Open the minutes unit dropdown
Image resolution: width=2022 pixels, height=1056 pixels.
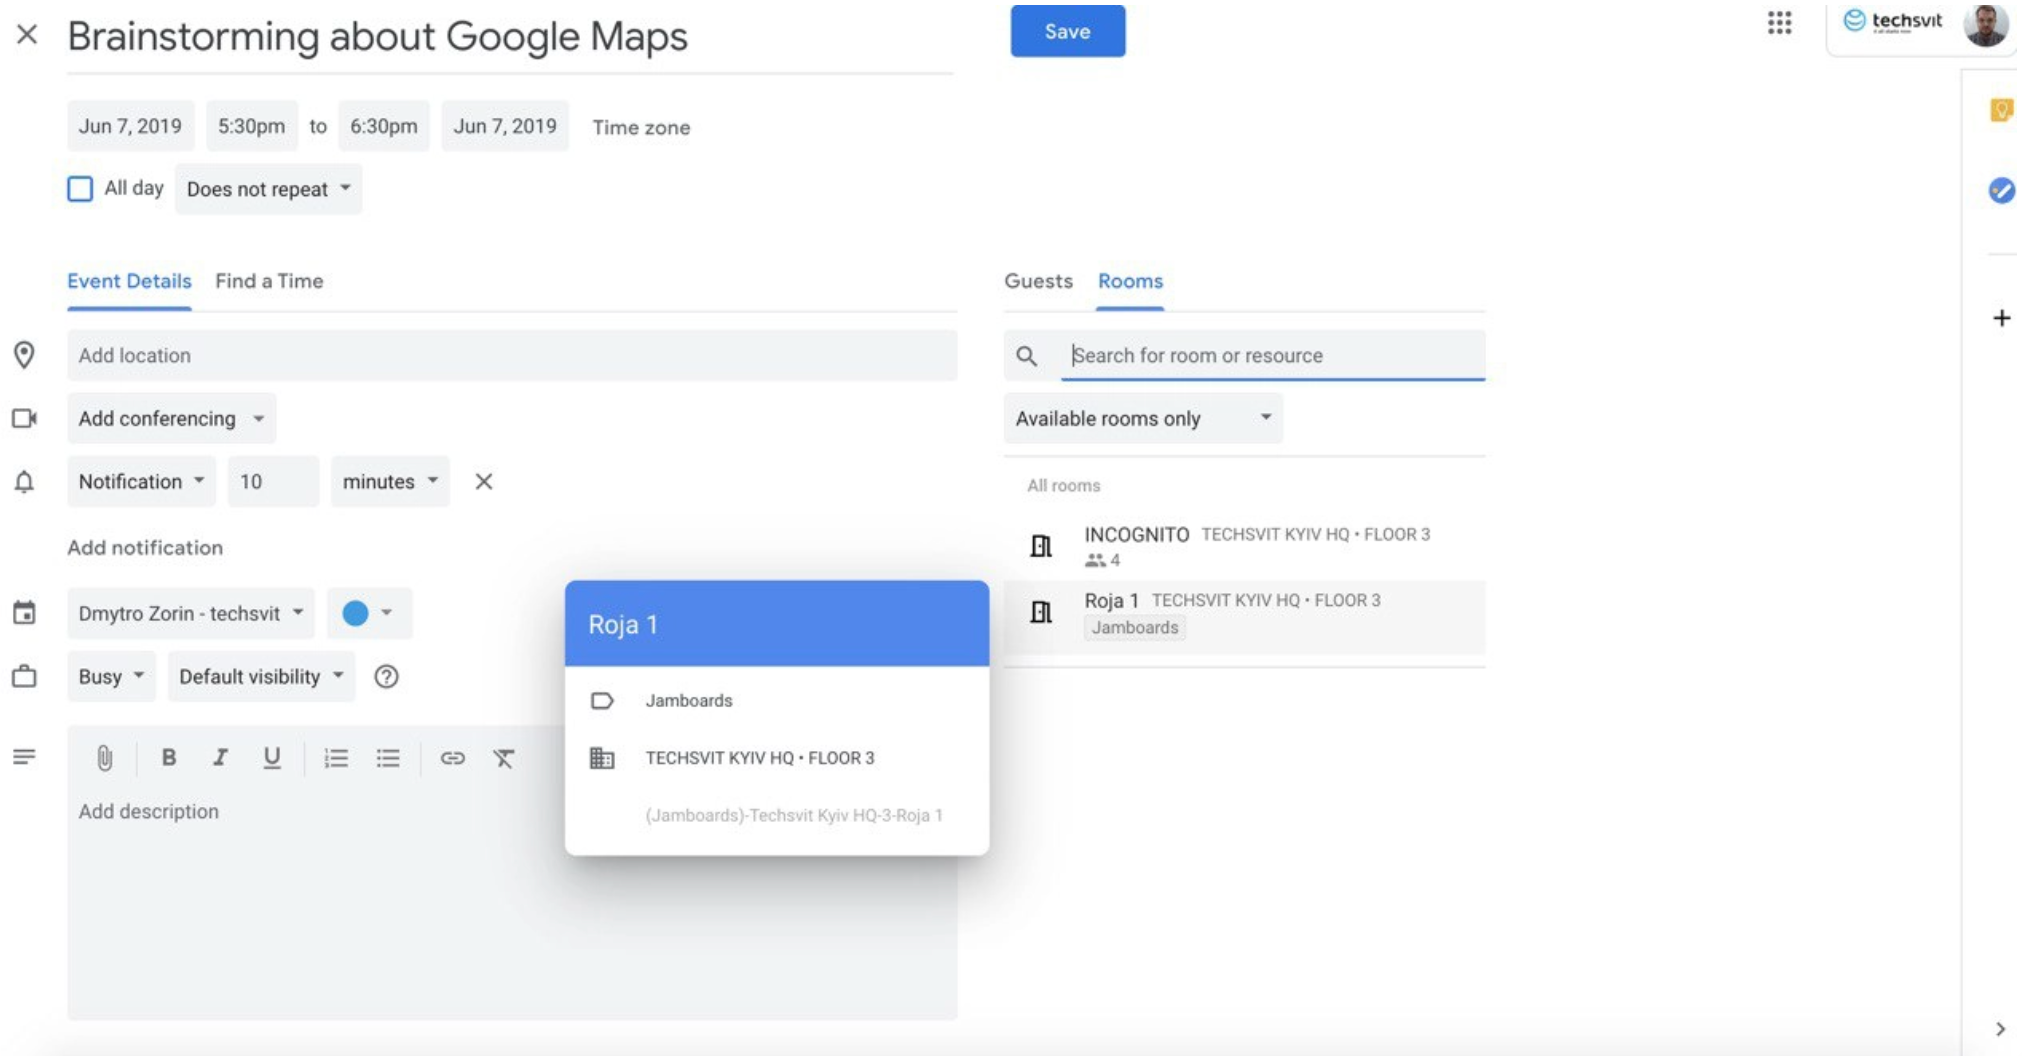click(390, 481)
